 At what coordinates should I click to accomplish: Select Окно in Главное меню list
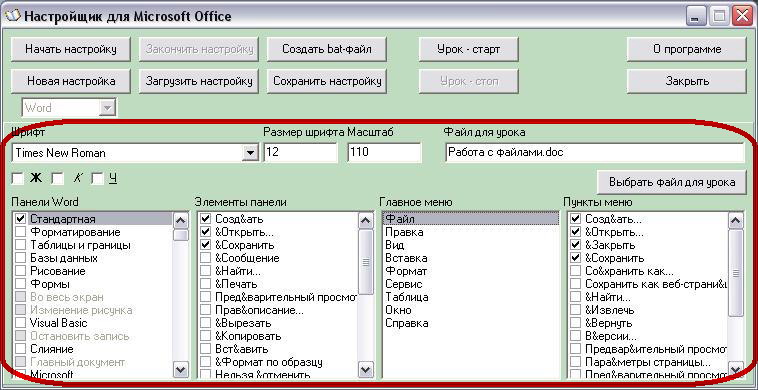coord(471,310)
